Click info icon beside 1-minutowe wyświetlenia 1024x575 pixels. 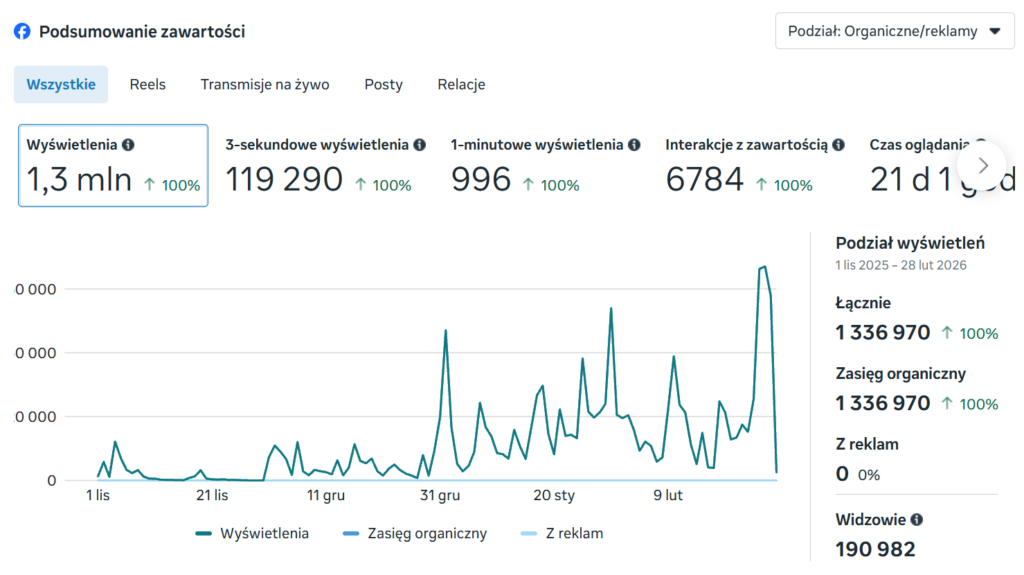coord(634,145)
